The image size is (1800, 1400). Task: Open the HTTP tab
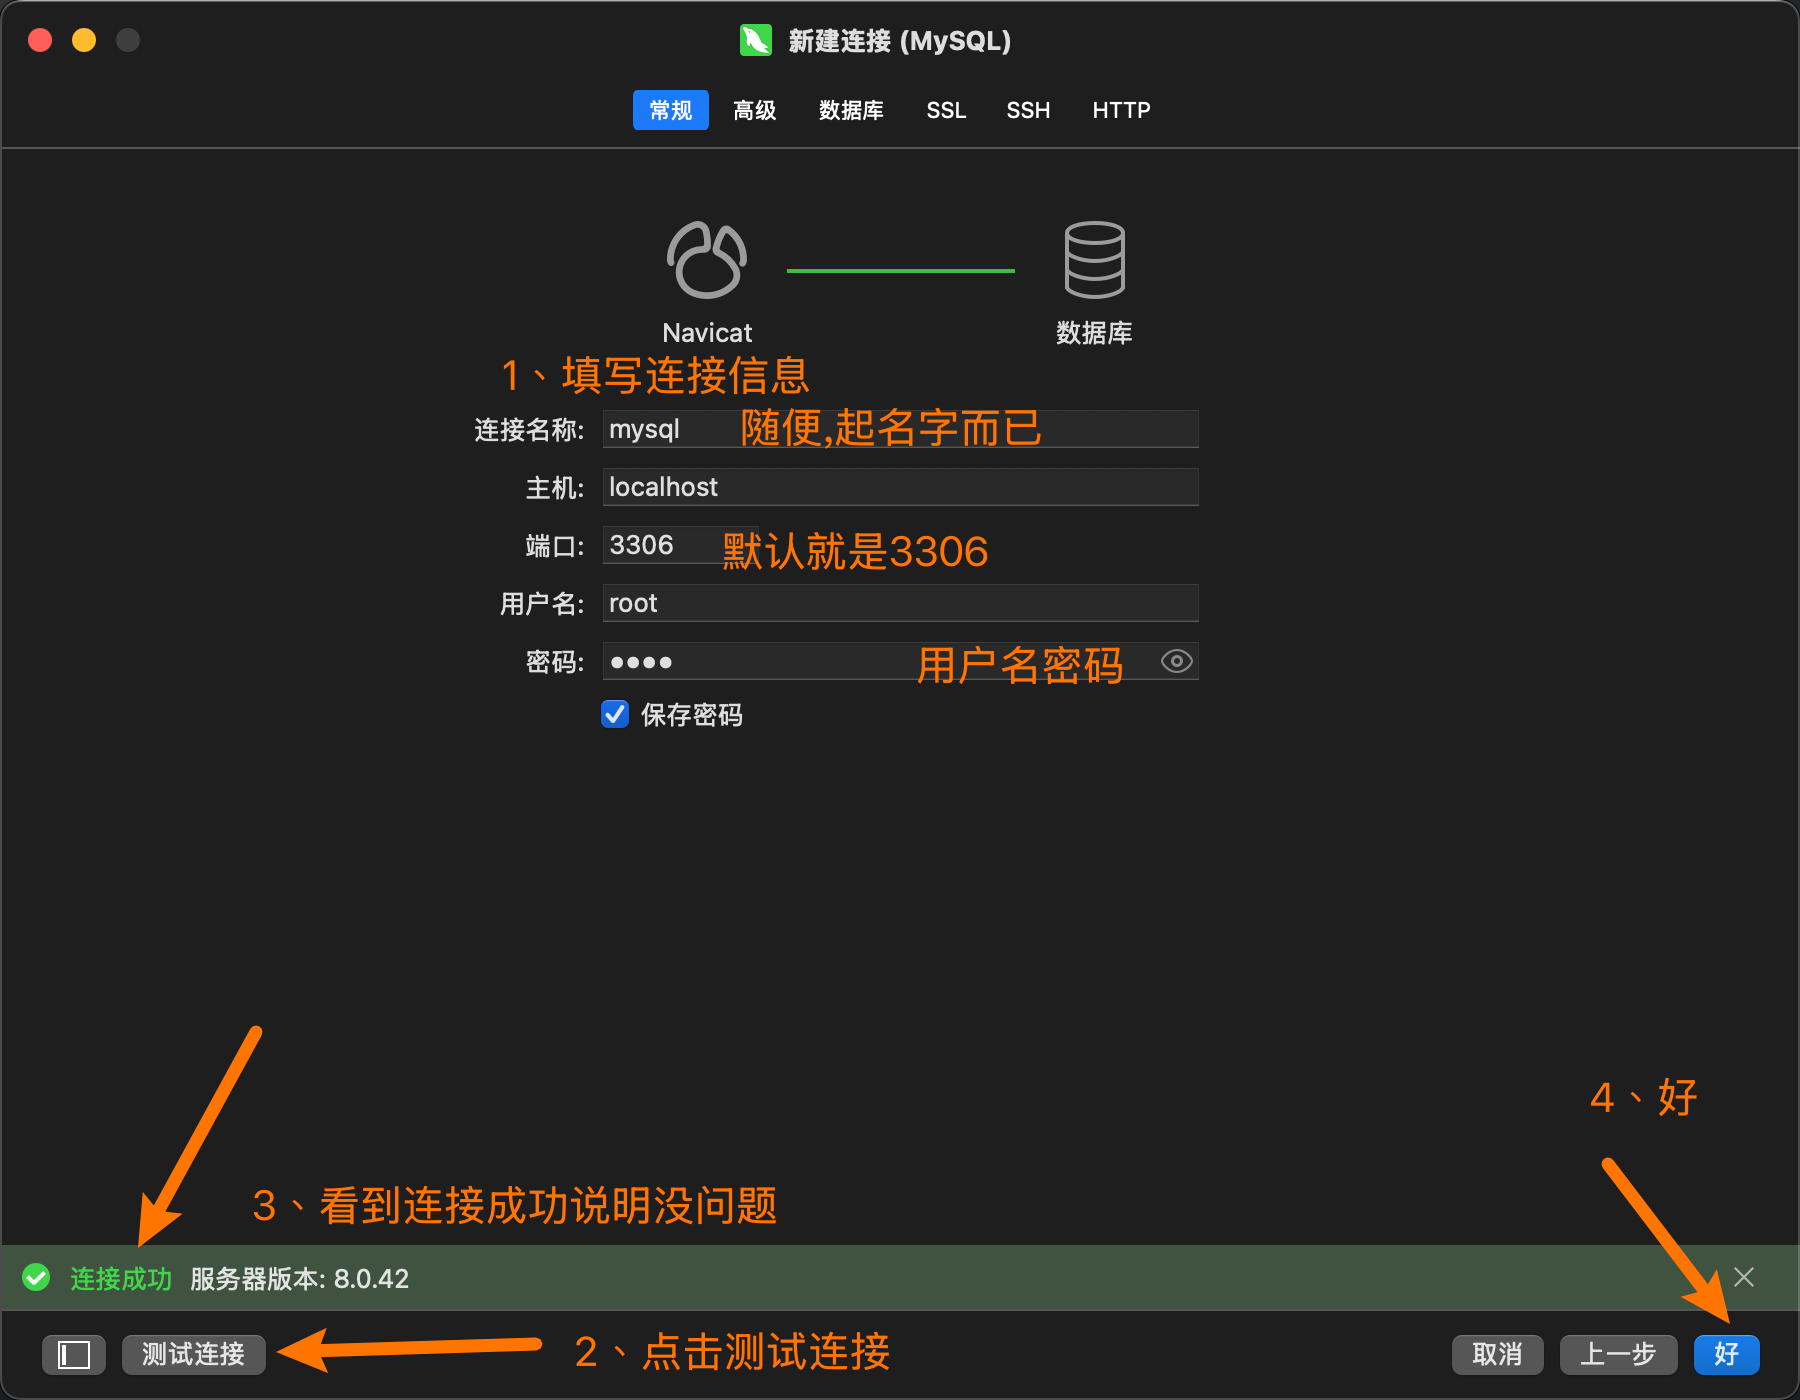(x=1121, y=110)
